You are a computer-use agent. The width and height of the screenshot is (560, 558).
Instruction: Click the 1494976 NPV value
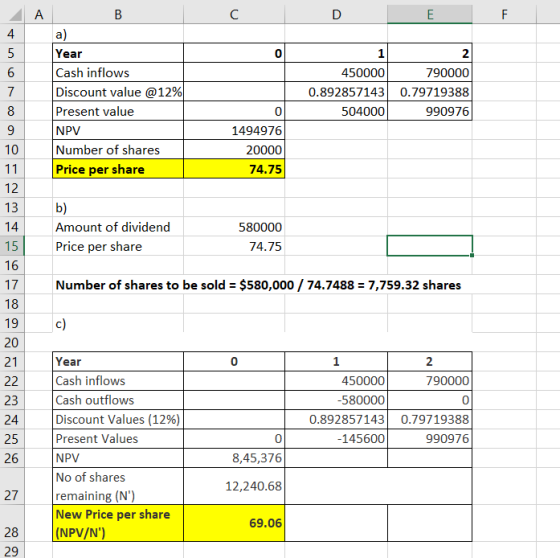pyautogui.click(x=234, y=130)
